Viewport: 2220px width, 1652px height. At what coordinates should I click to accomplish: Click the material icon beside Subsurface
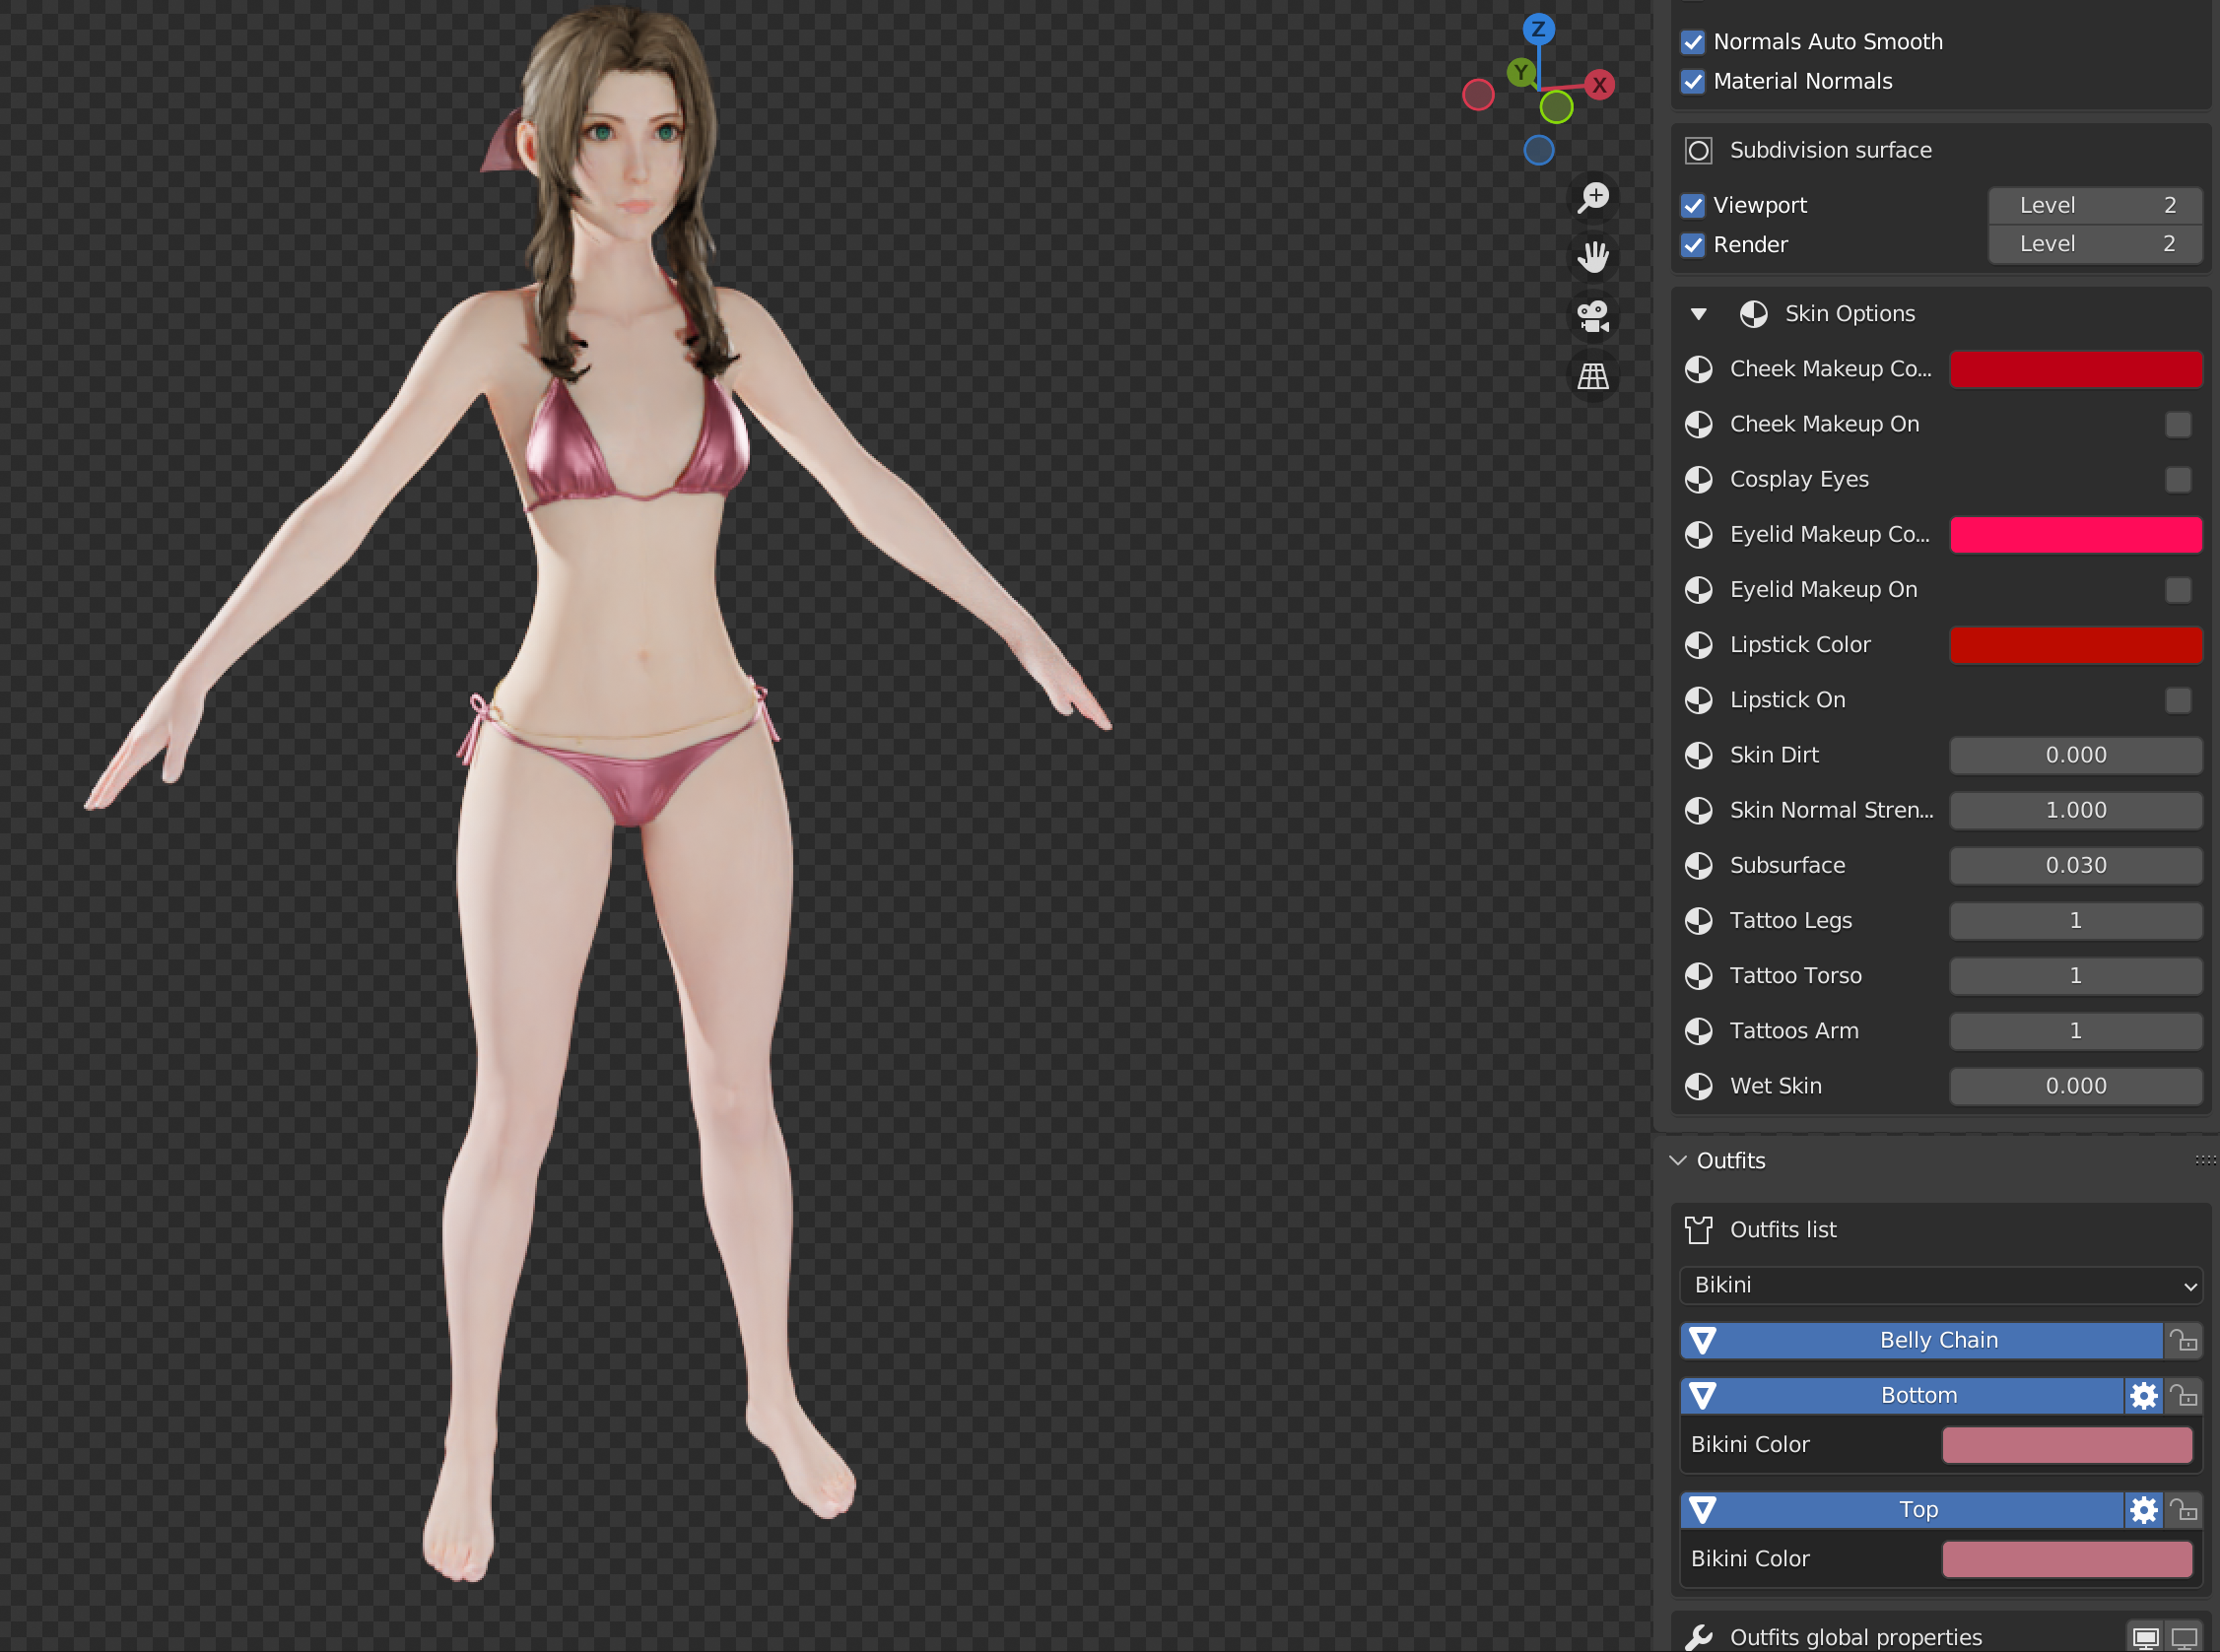[1698, 866]
